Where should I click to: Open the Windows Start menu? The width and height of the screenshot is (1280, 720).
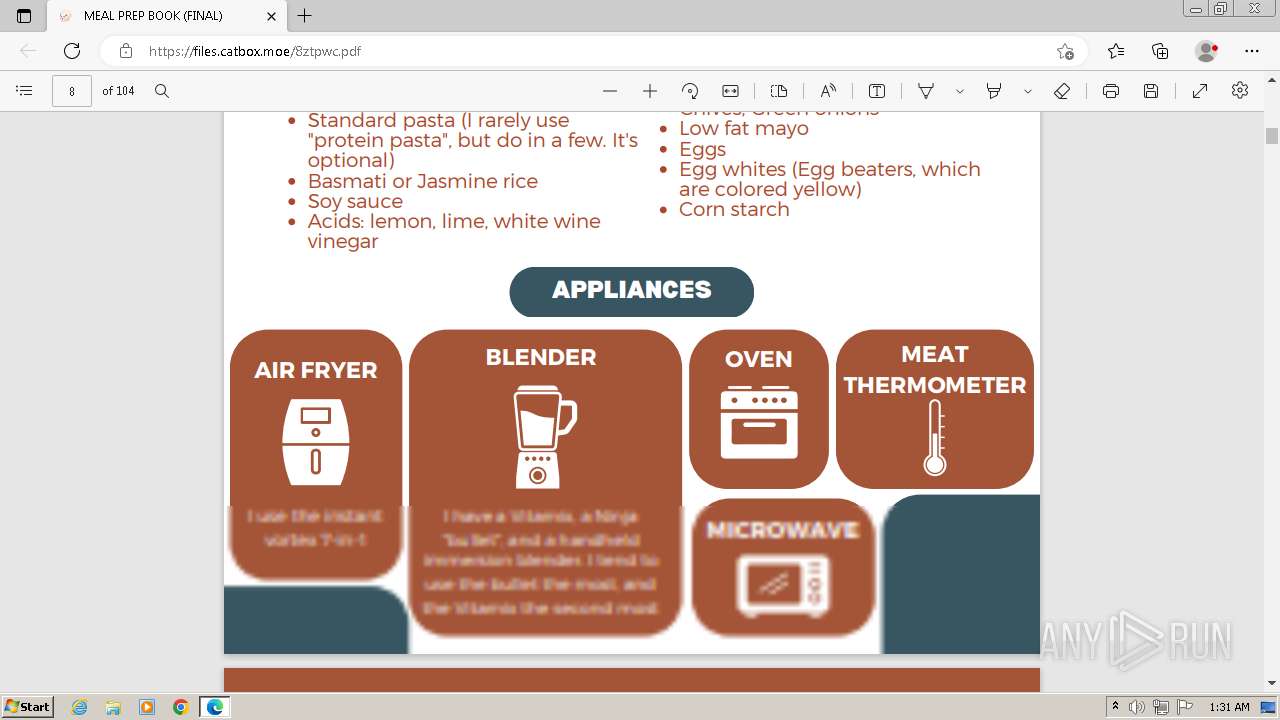coord(27,707)
